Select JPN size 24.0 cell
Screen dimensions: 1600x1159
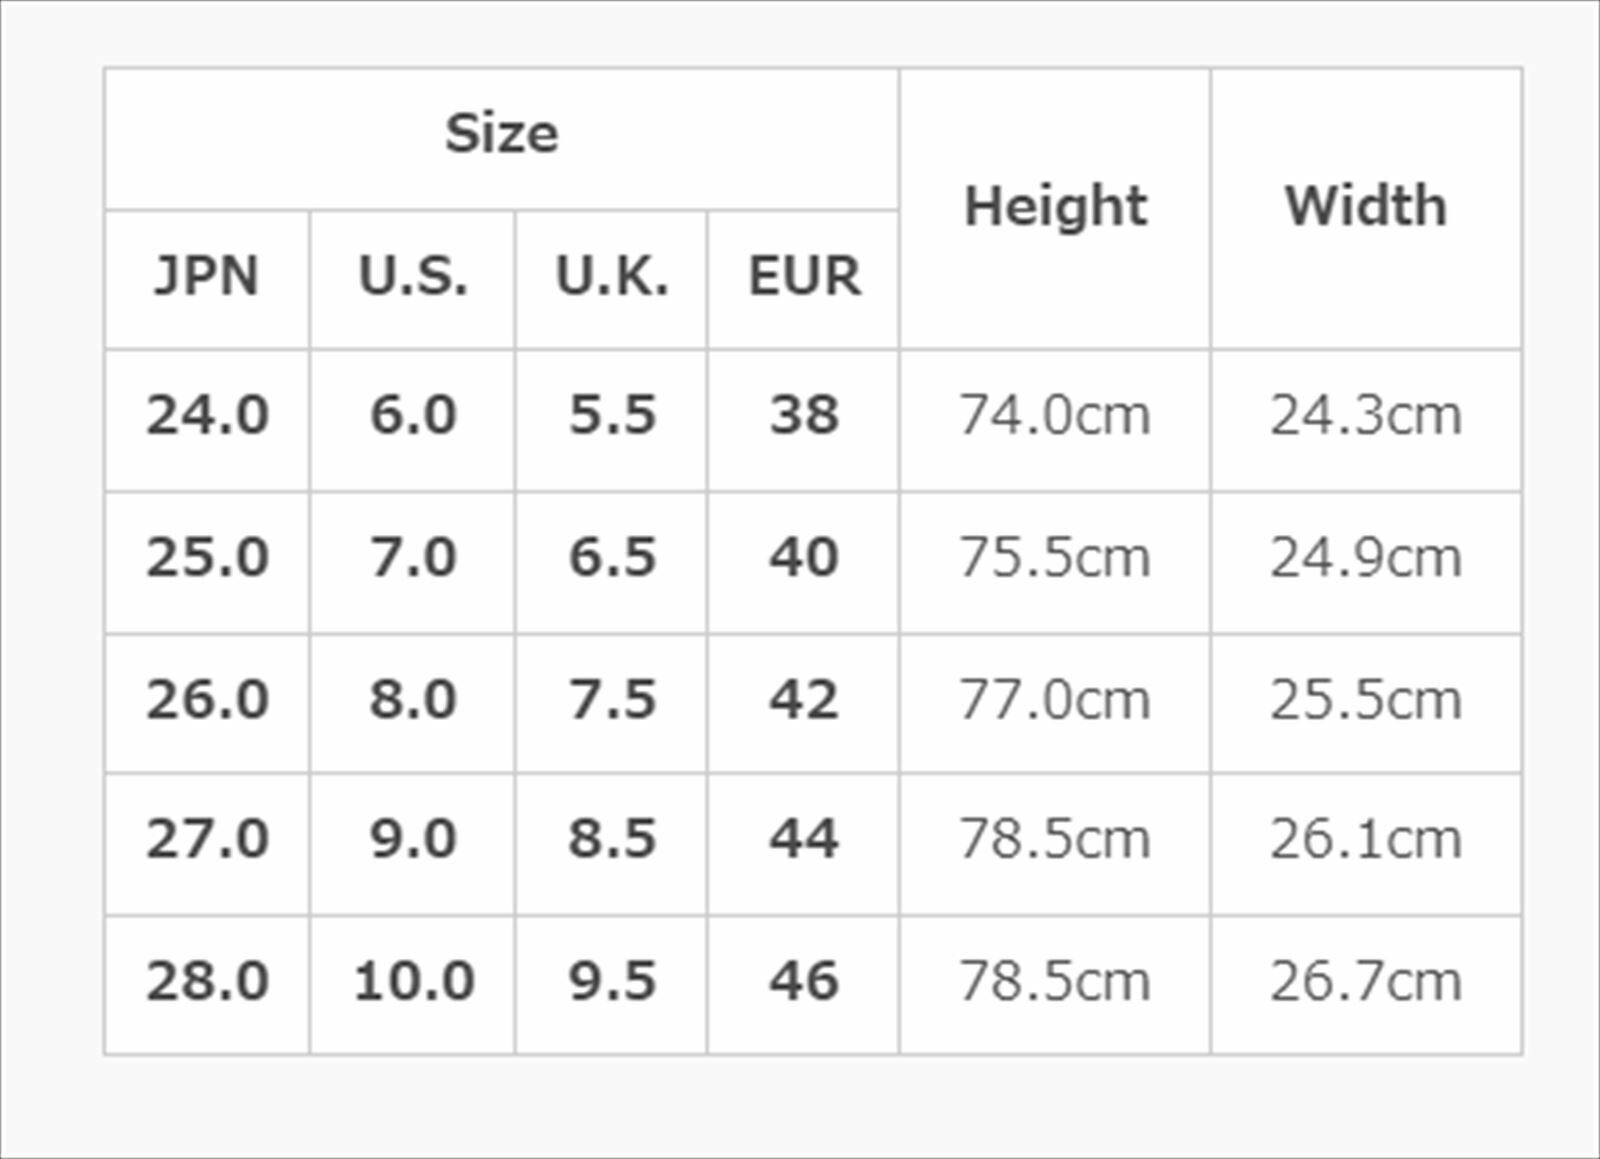pyautogui.click(x=207, y=420)
